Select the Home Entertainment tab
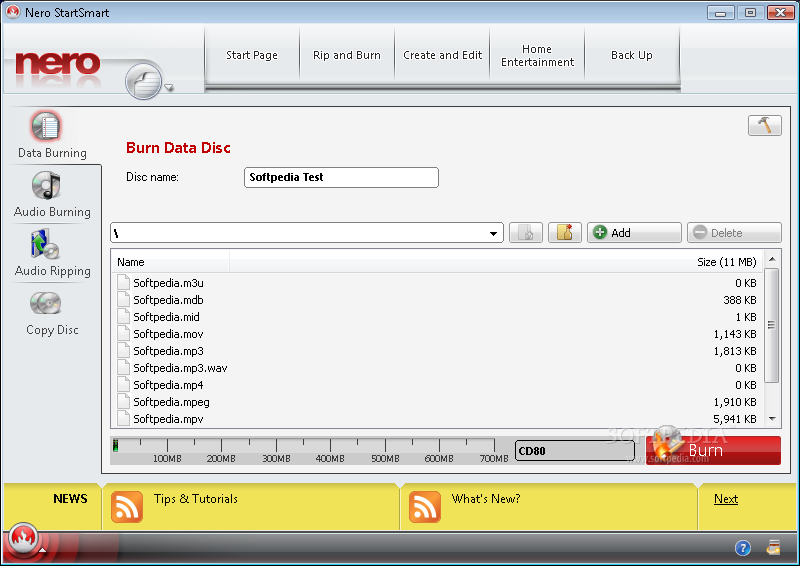This screenshot has width=800, height=566. point(537,55)
